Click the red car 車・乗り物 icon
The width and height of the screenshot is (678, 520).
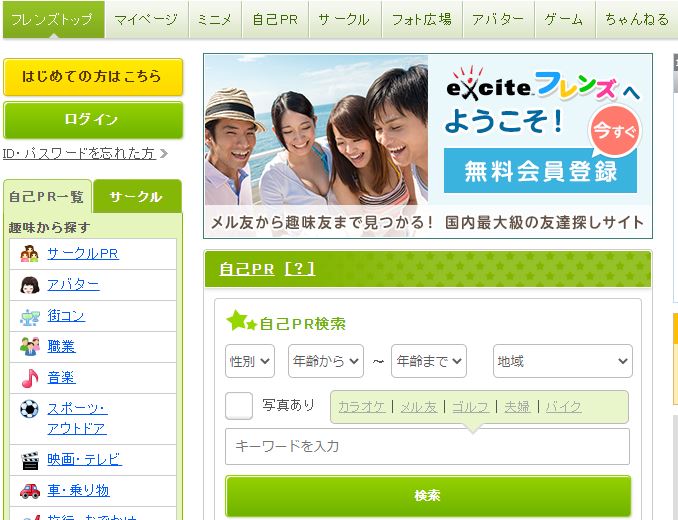tap(30, 491)
